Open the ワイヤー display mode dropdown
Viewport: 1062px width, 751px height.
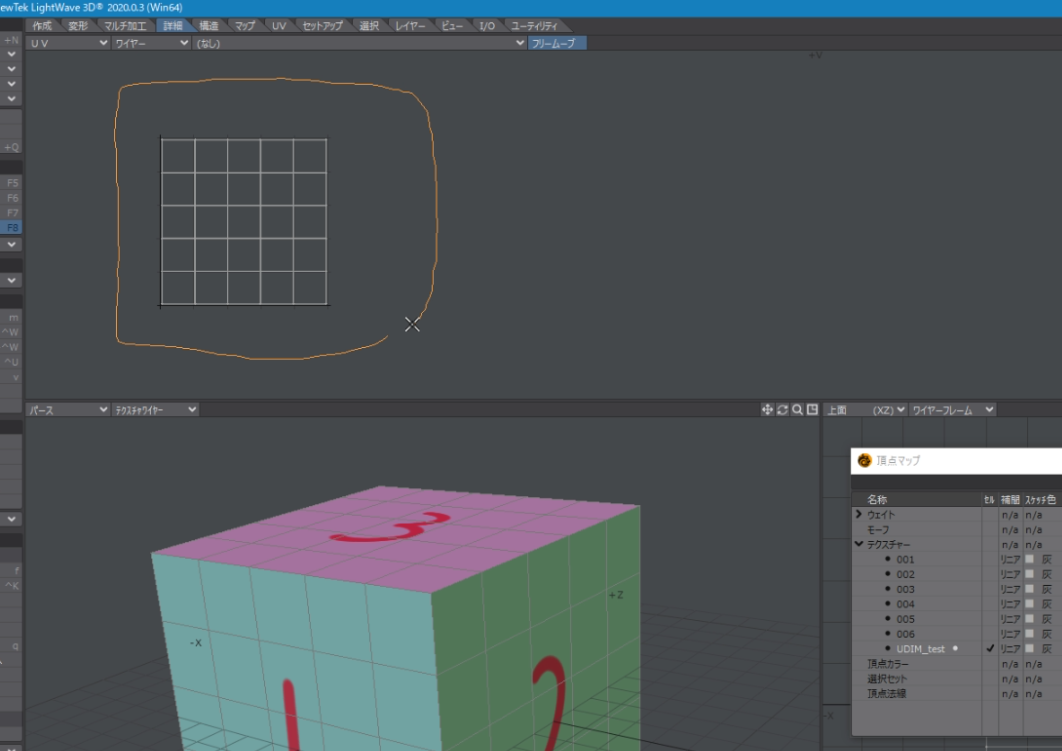pyautogui.click(x=151, y=43)
